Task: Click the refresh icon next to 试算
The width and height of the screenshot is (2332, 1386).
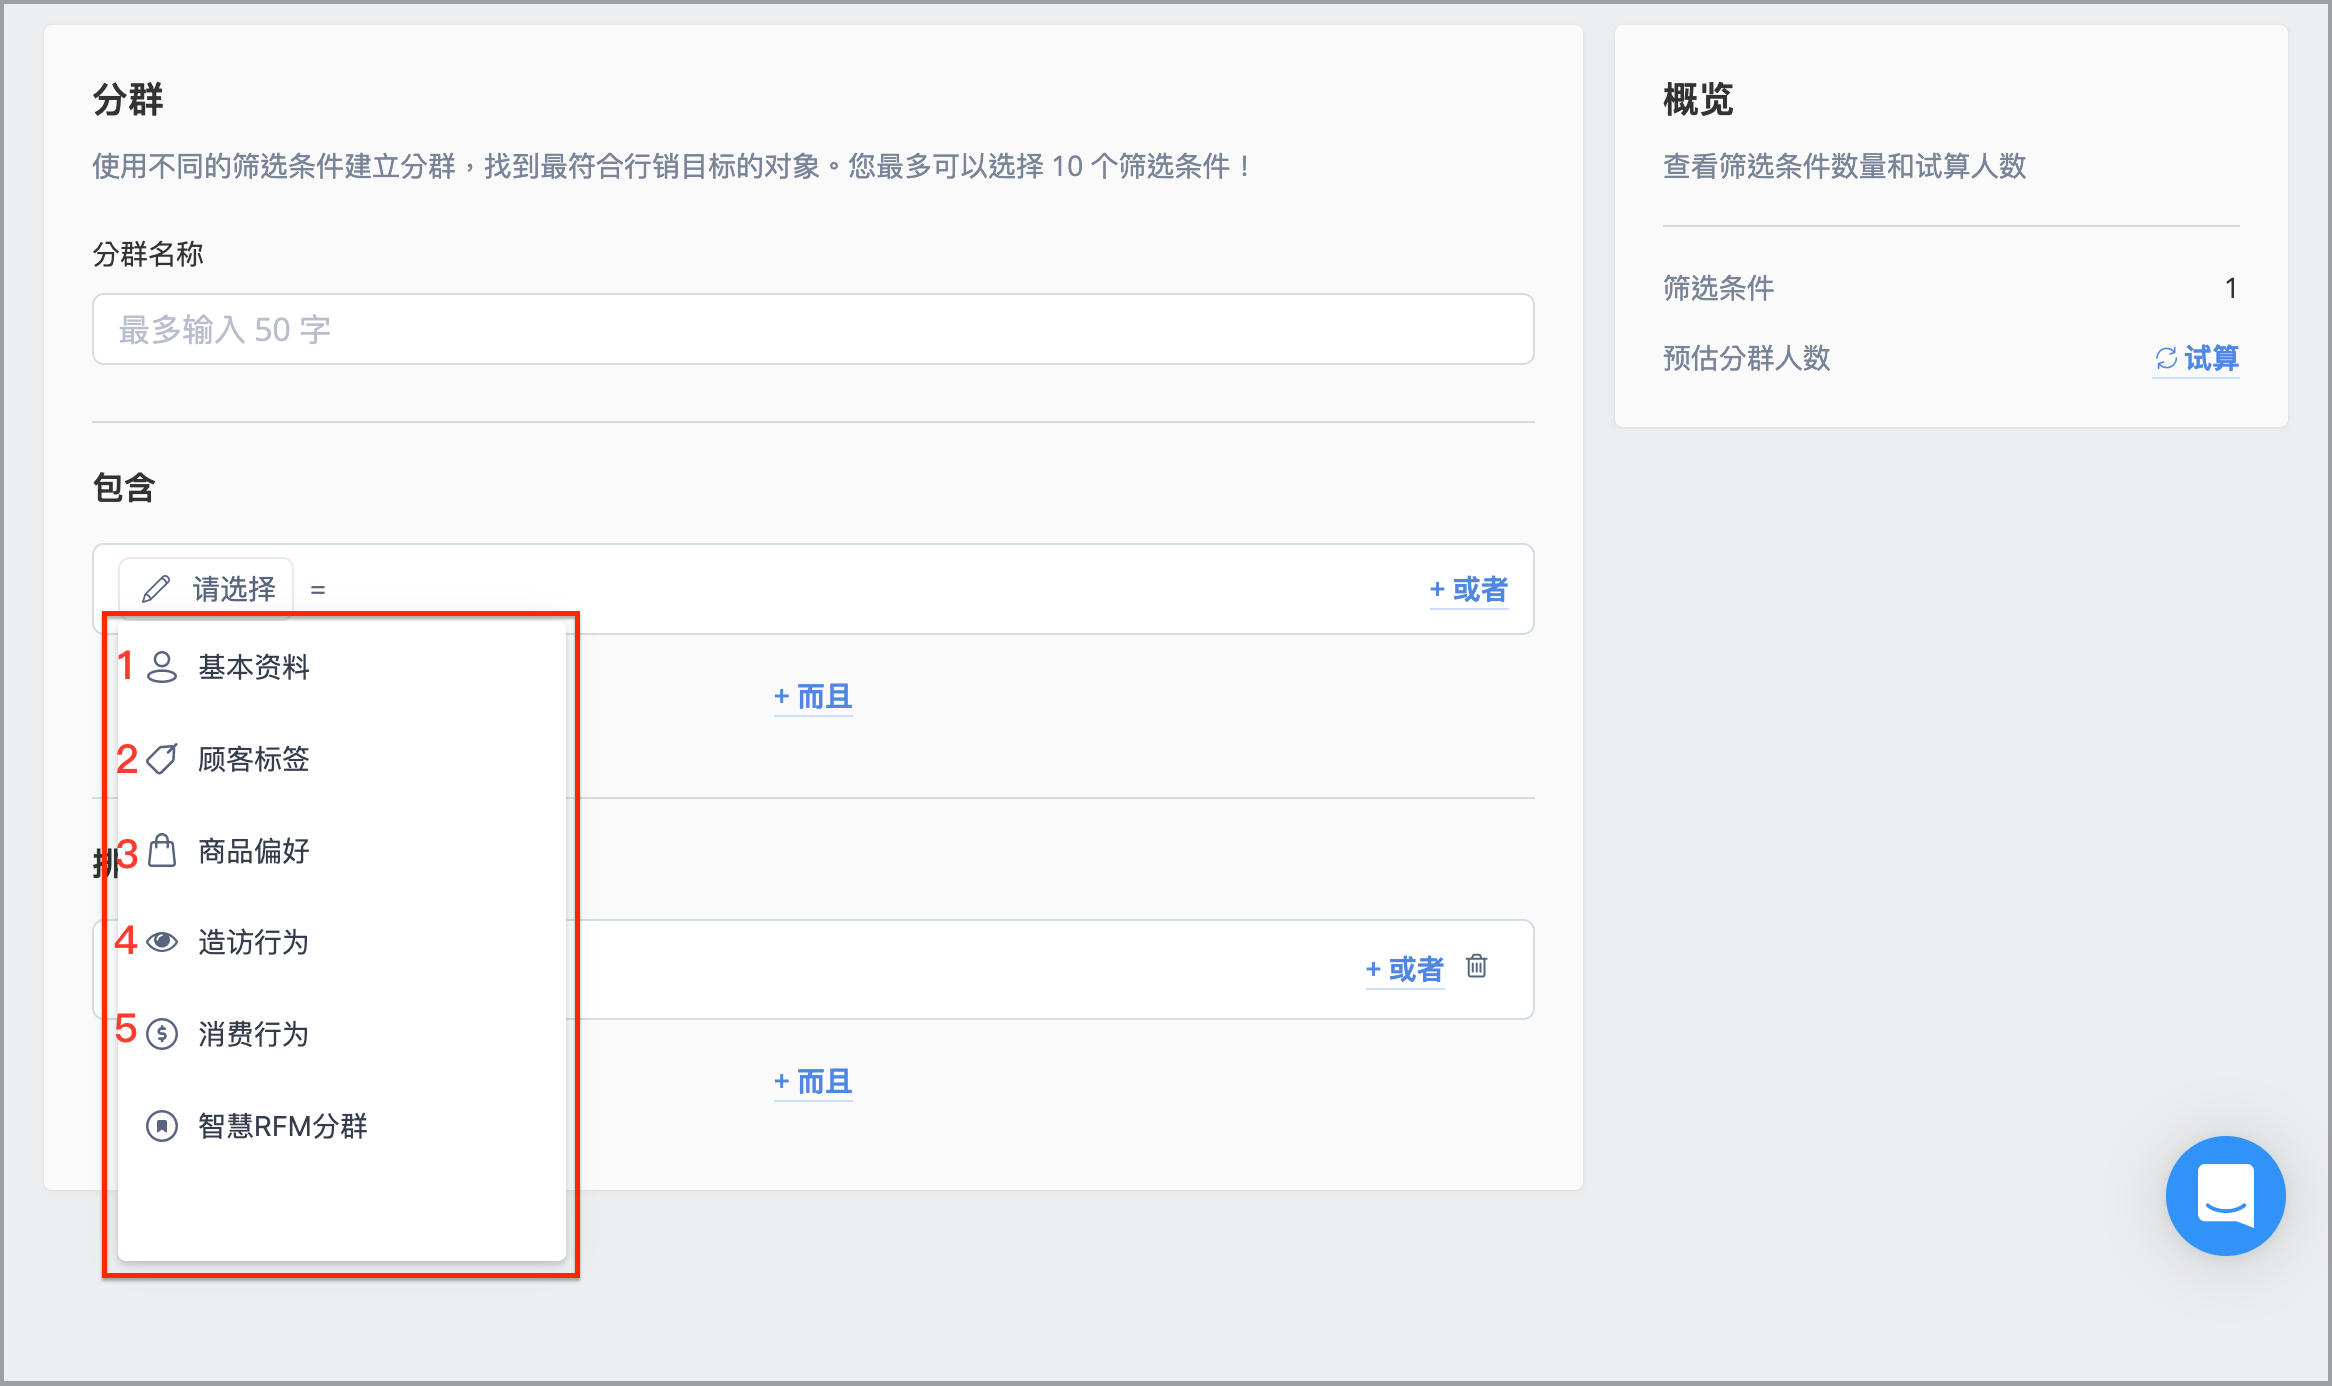Action: [x=2166, y=358]
